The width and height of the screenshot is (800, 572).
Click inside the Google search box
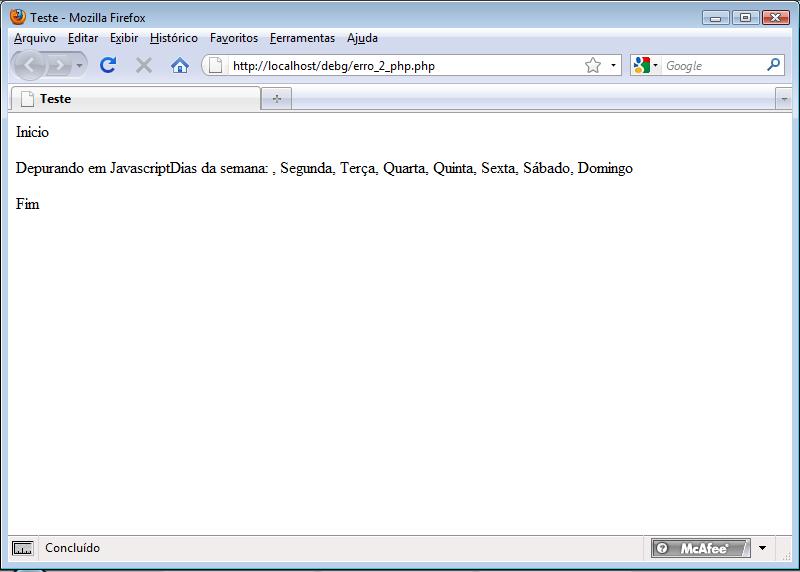click(713, 66)
